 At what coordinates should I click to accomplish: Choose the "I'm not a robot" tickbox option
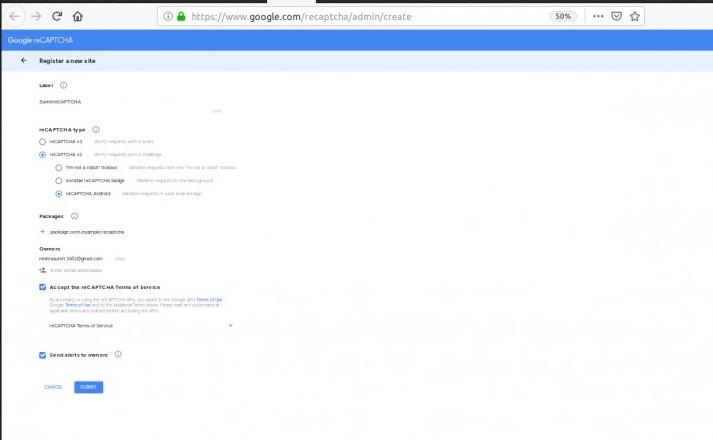(59, 168)
